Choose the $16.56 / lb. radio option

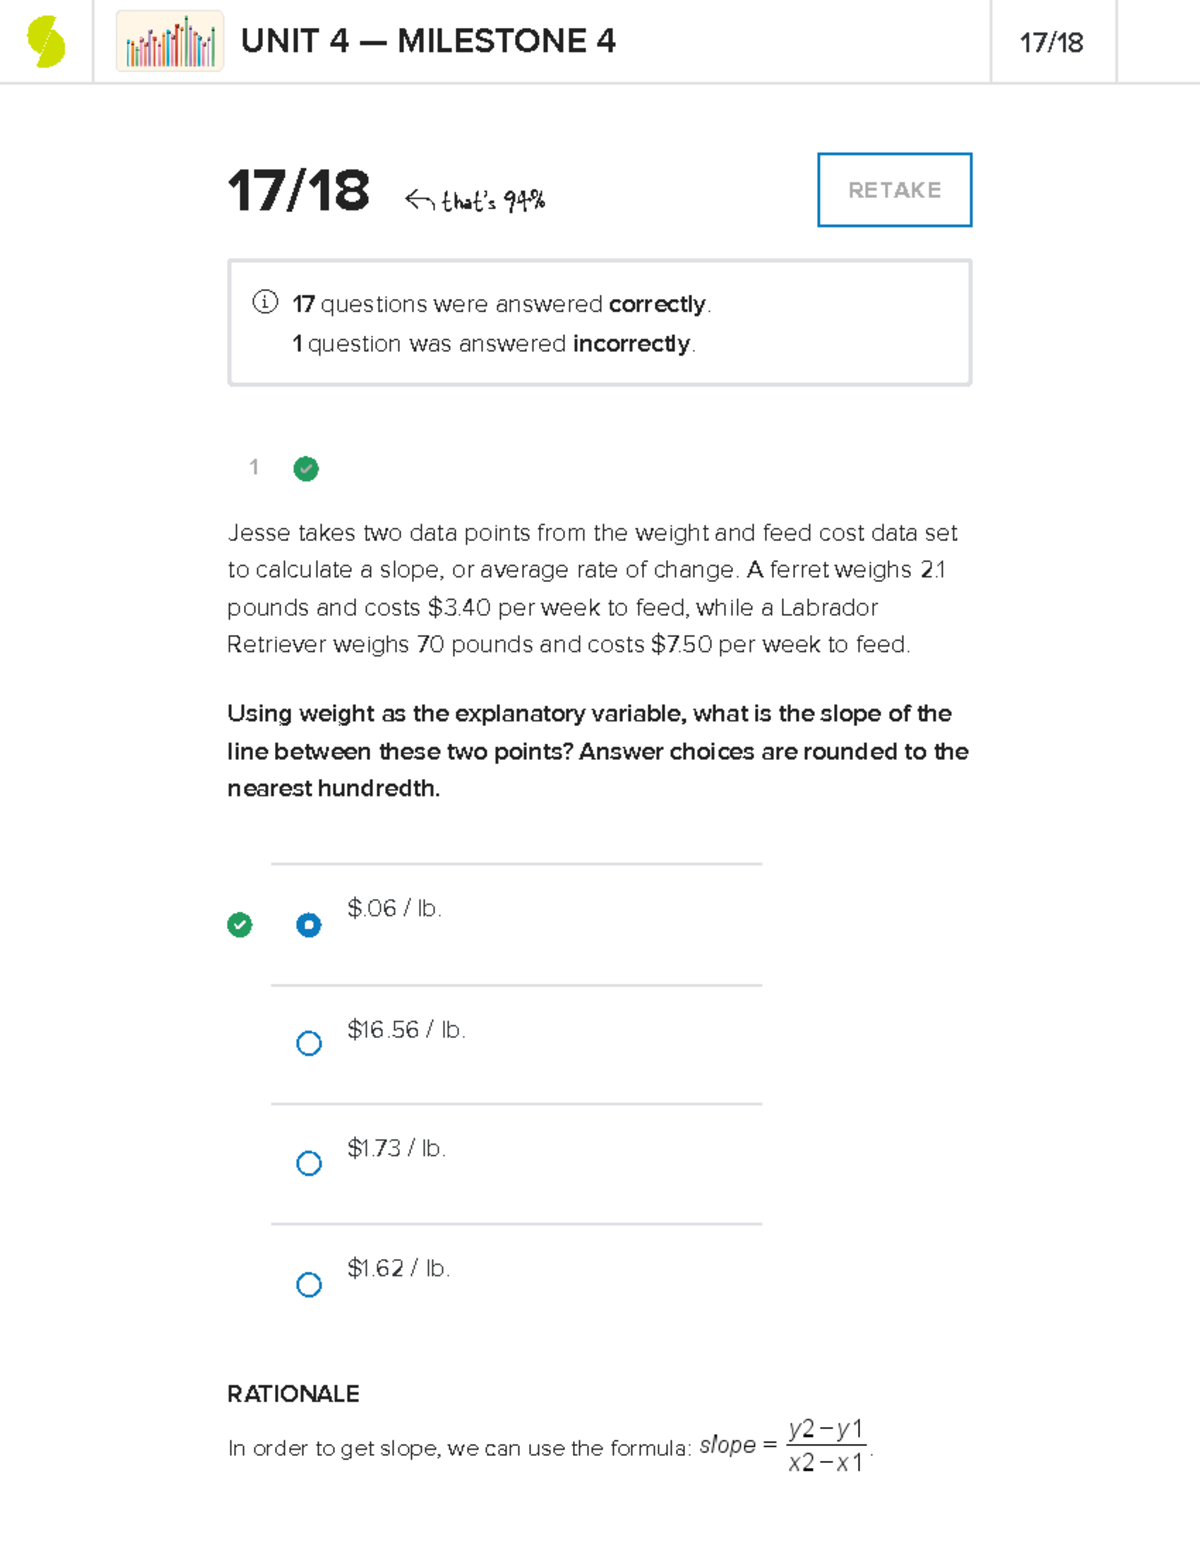pyautogui.click(x=309, y=1044)
